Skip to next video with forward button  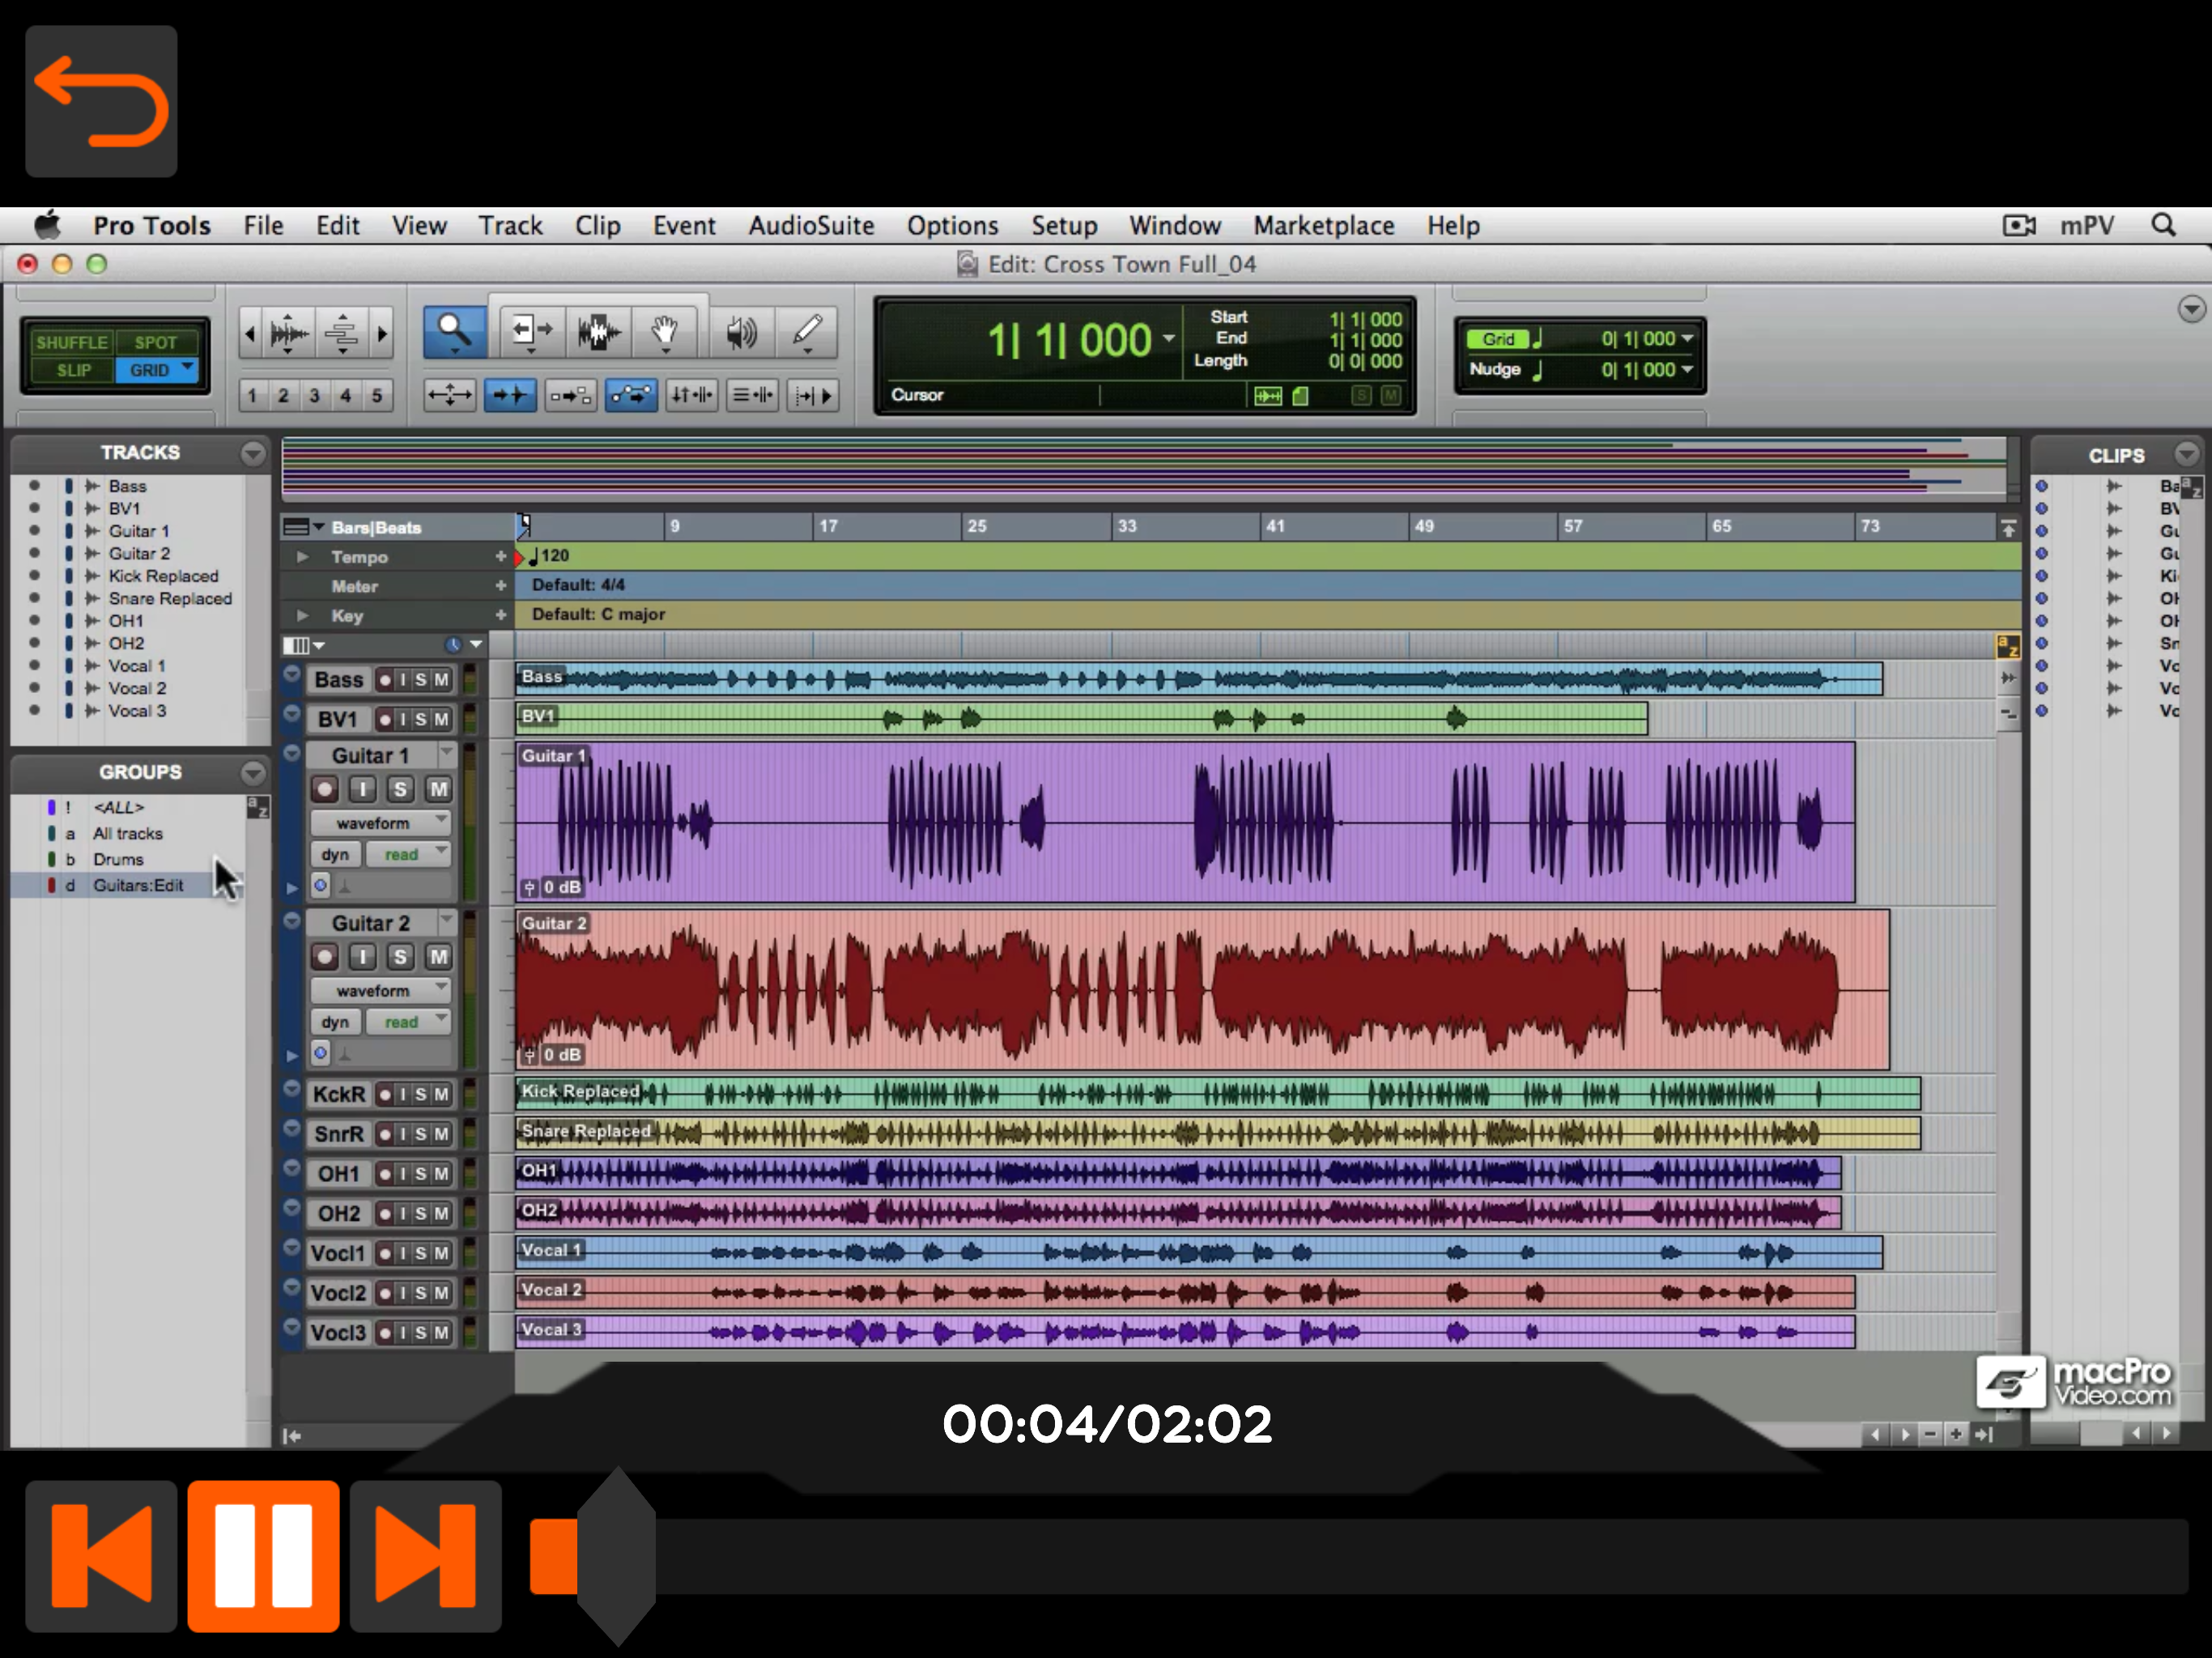pos(425,1555)
